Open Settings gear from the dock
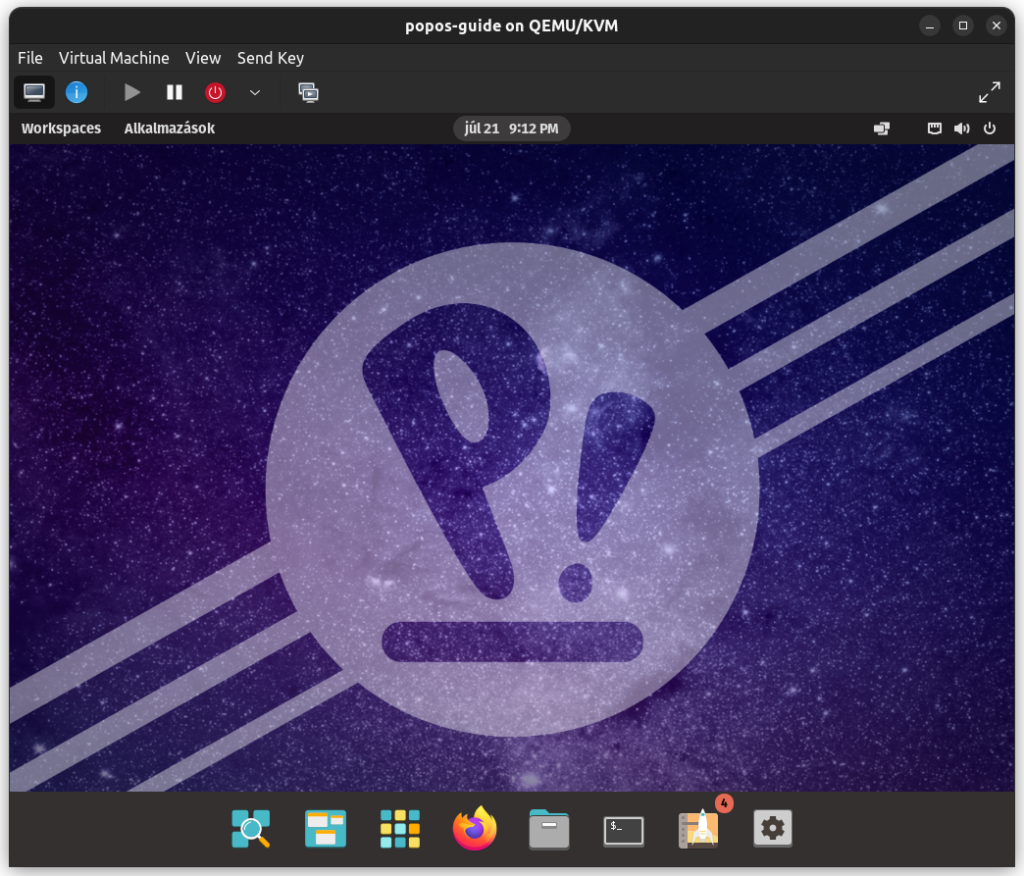The image size is (1024, 876). coord(773,828)
